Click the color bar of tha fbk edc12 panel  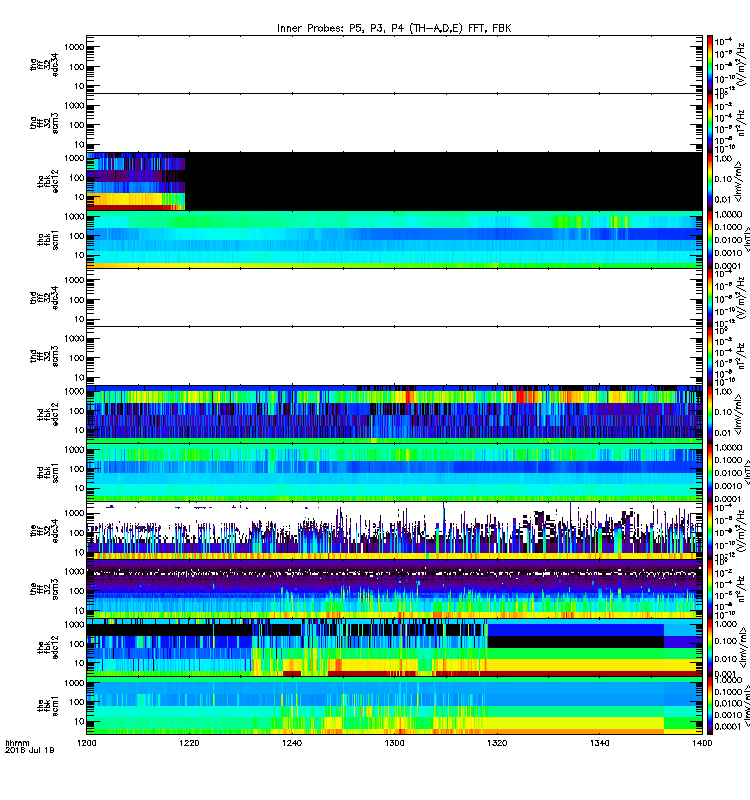[x=710, y=181]
